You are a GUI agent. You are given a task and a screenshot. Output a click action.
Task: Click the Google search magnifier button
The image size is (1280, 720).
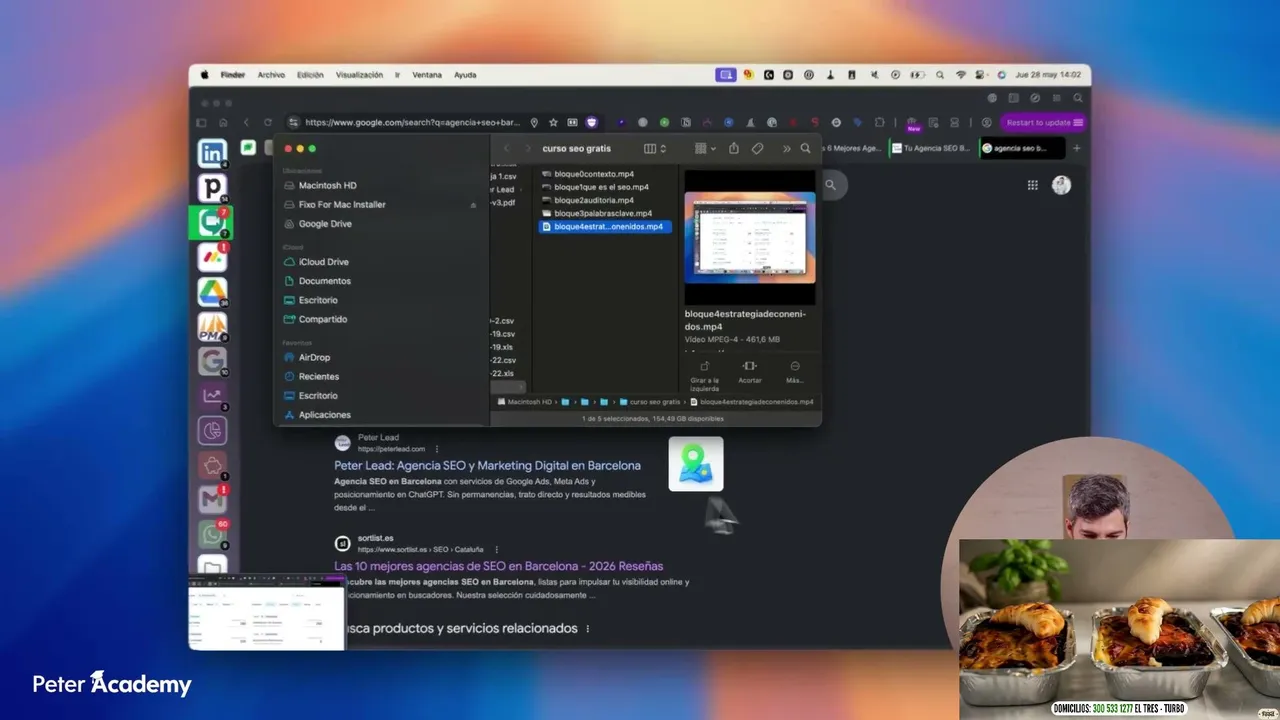830,185
